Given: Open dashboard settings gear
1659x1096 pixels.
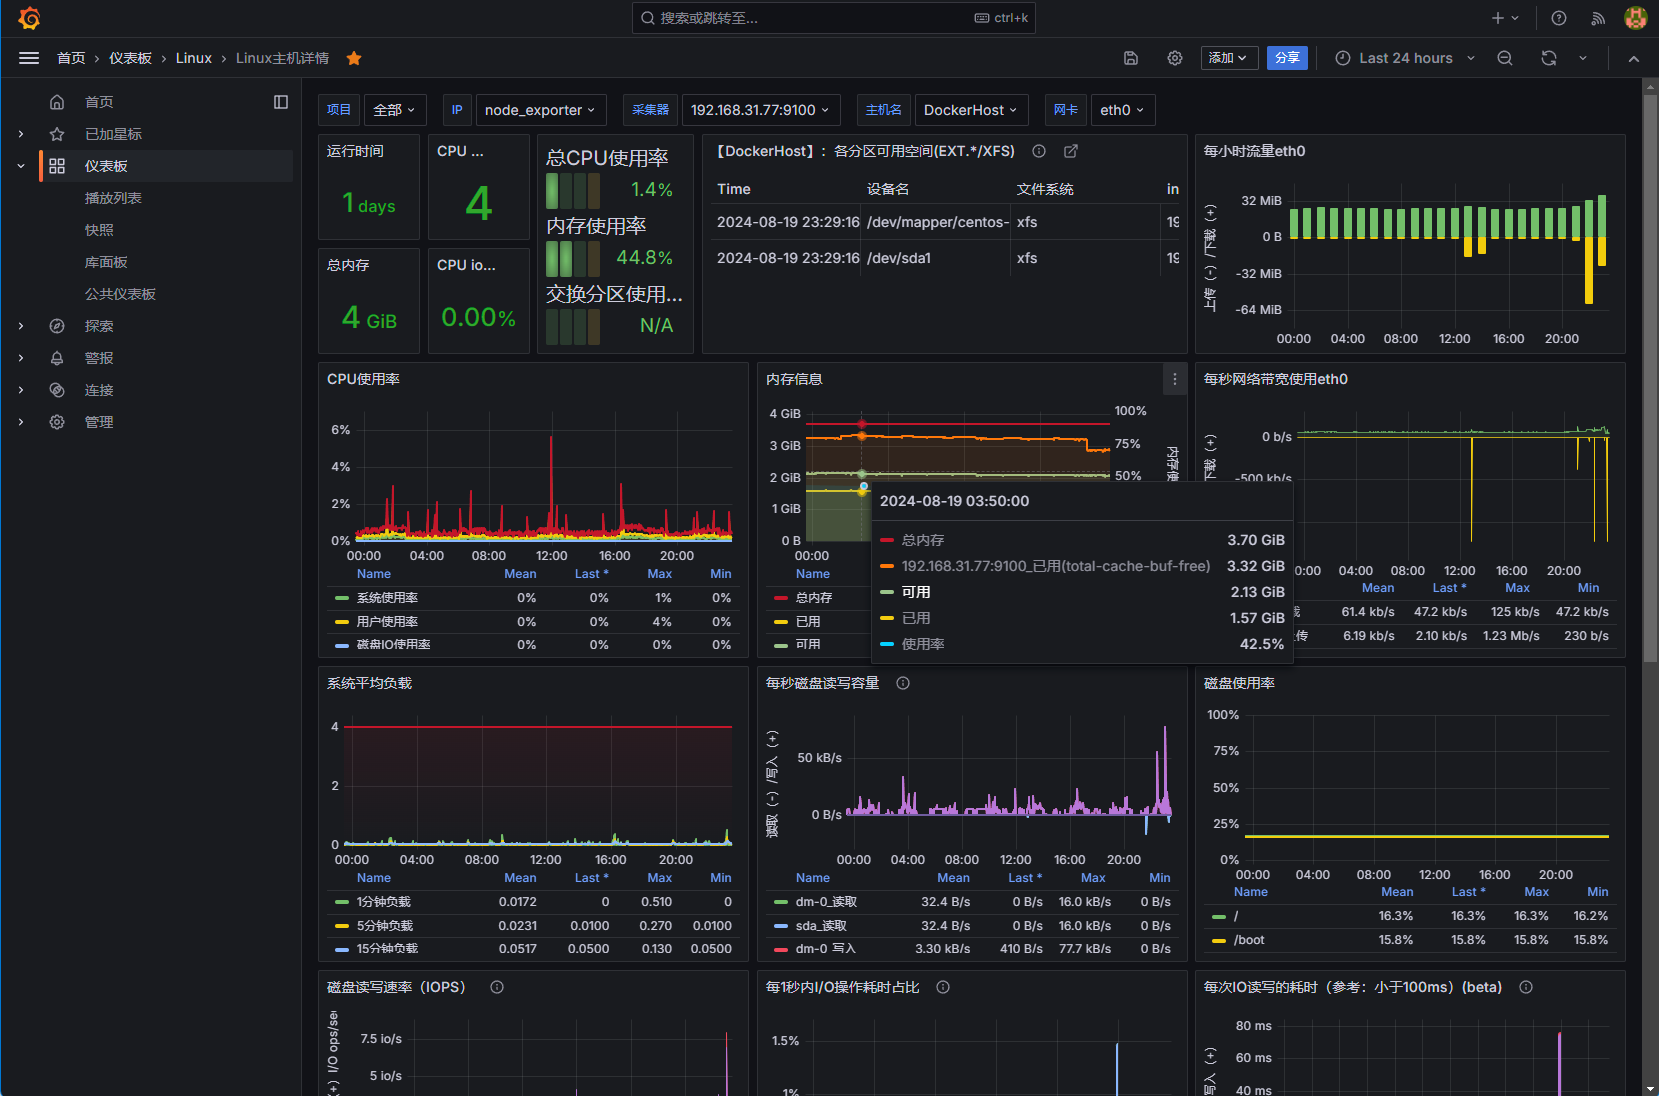Looking at the screenshot, I should pyautogui.click(x=1175, y=58).
